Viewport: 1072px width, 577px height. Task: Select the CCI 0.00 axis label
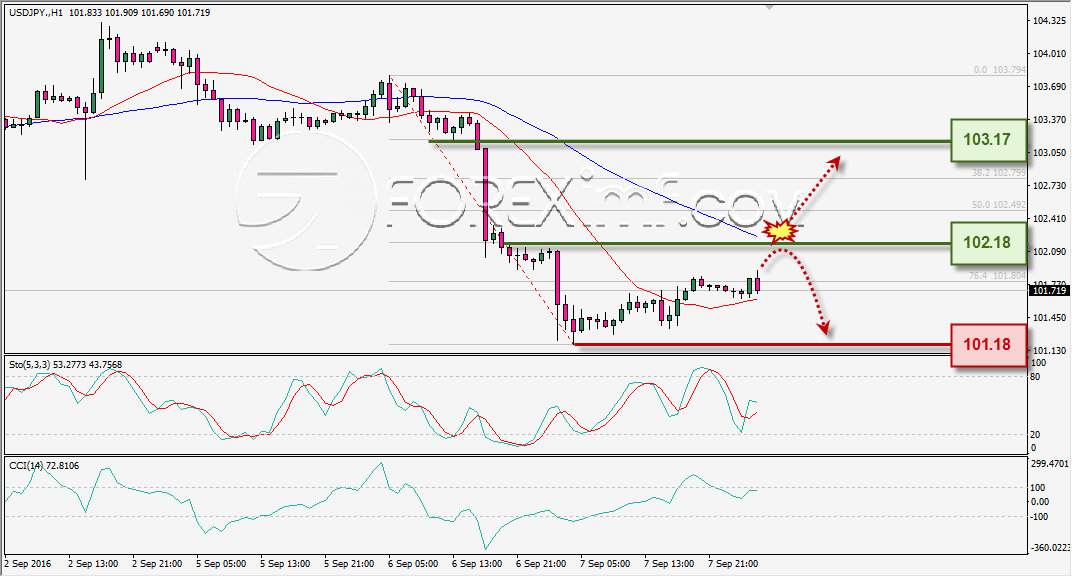pos(1039,502)
